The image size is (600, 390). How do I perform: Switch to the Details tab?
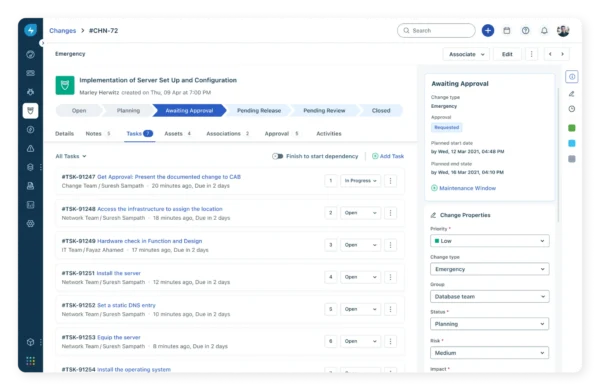point(64,134)
